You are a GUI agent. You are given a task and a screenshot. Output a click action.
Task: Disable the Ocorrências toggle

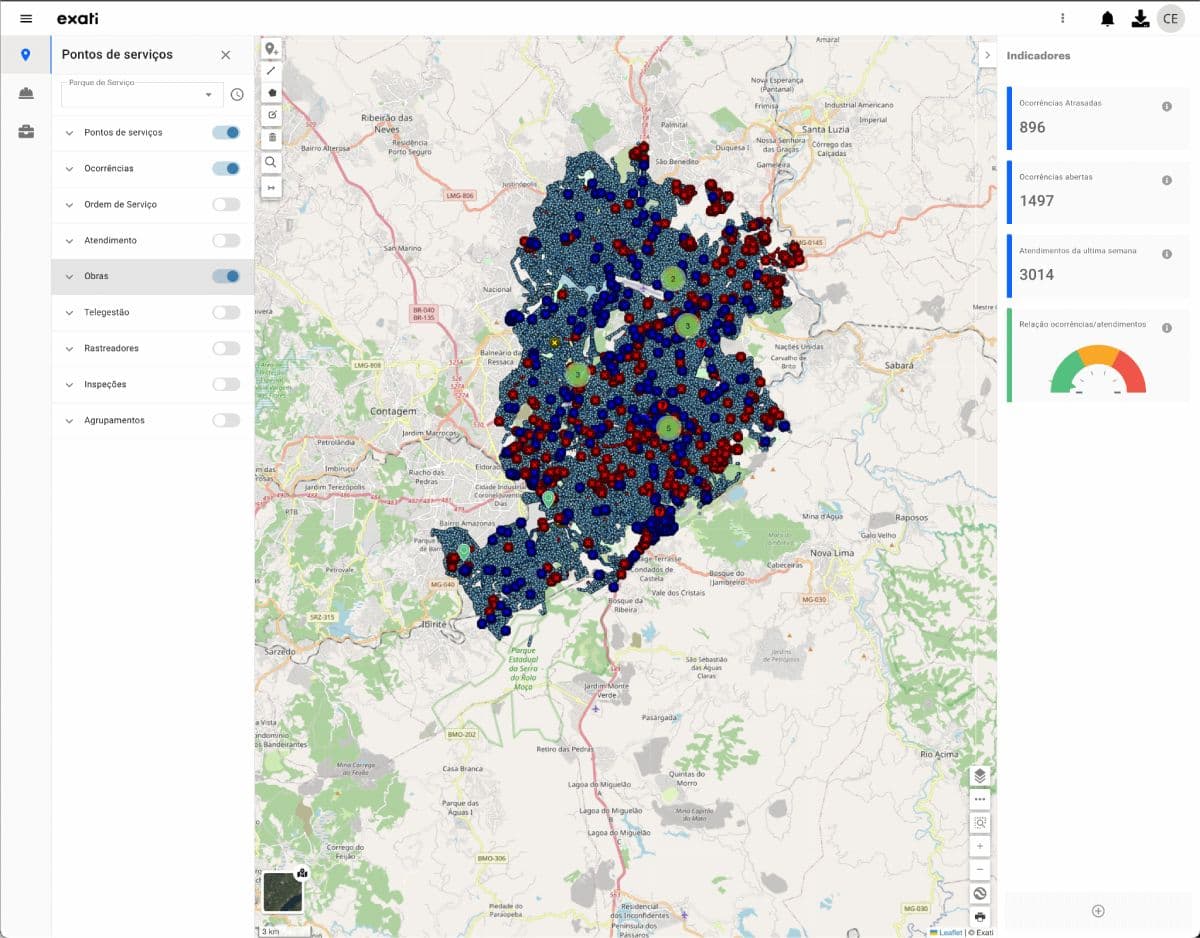click(x=226, y=169)
